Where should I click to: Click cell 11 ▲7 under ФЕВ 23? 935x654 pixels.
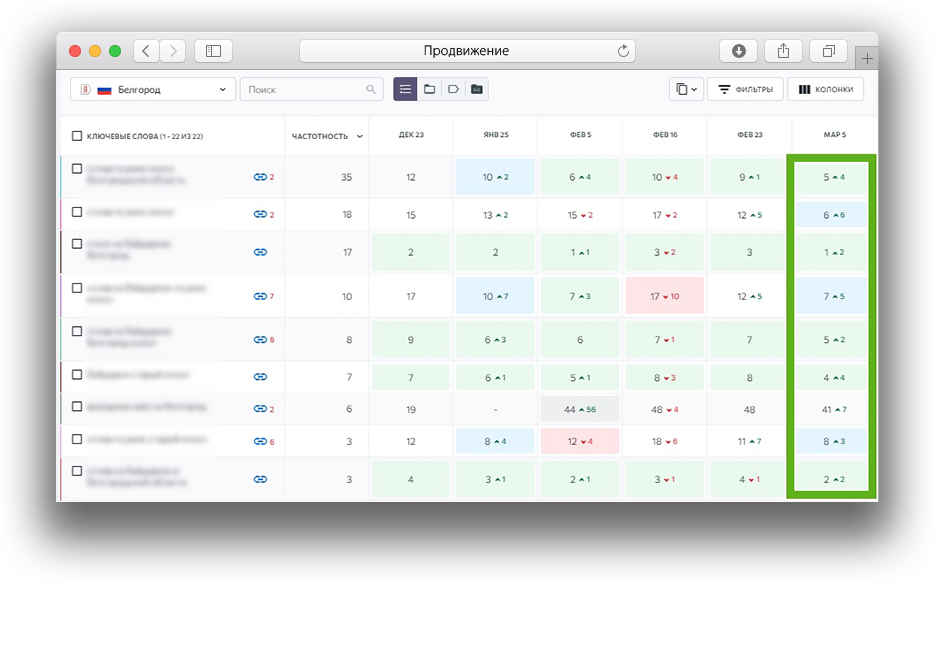coord(750,442)
